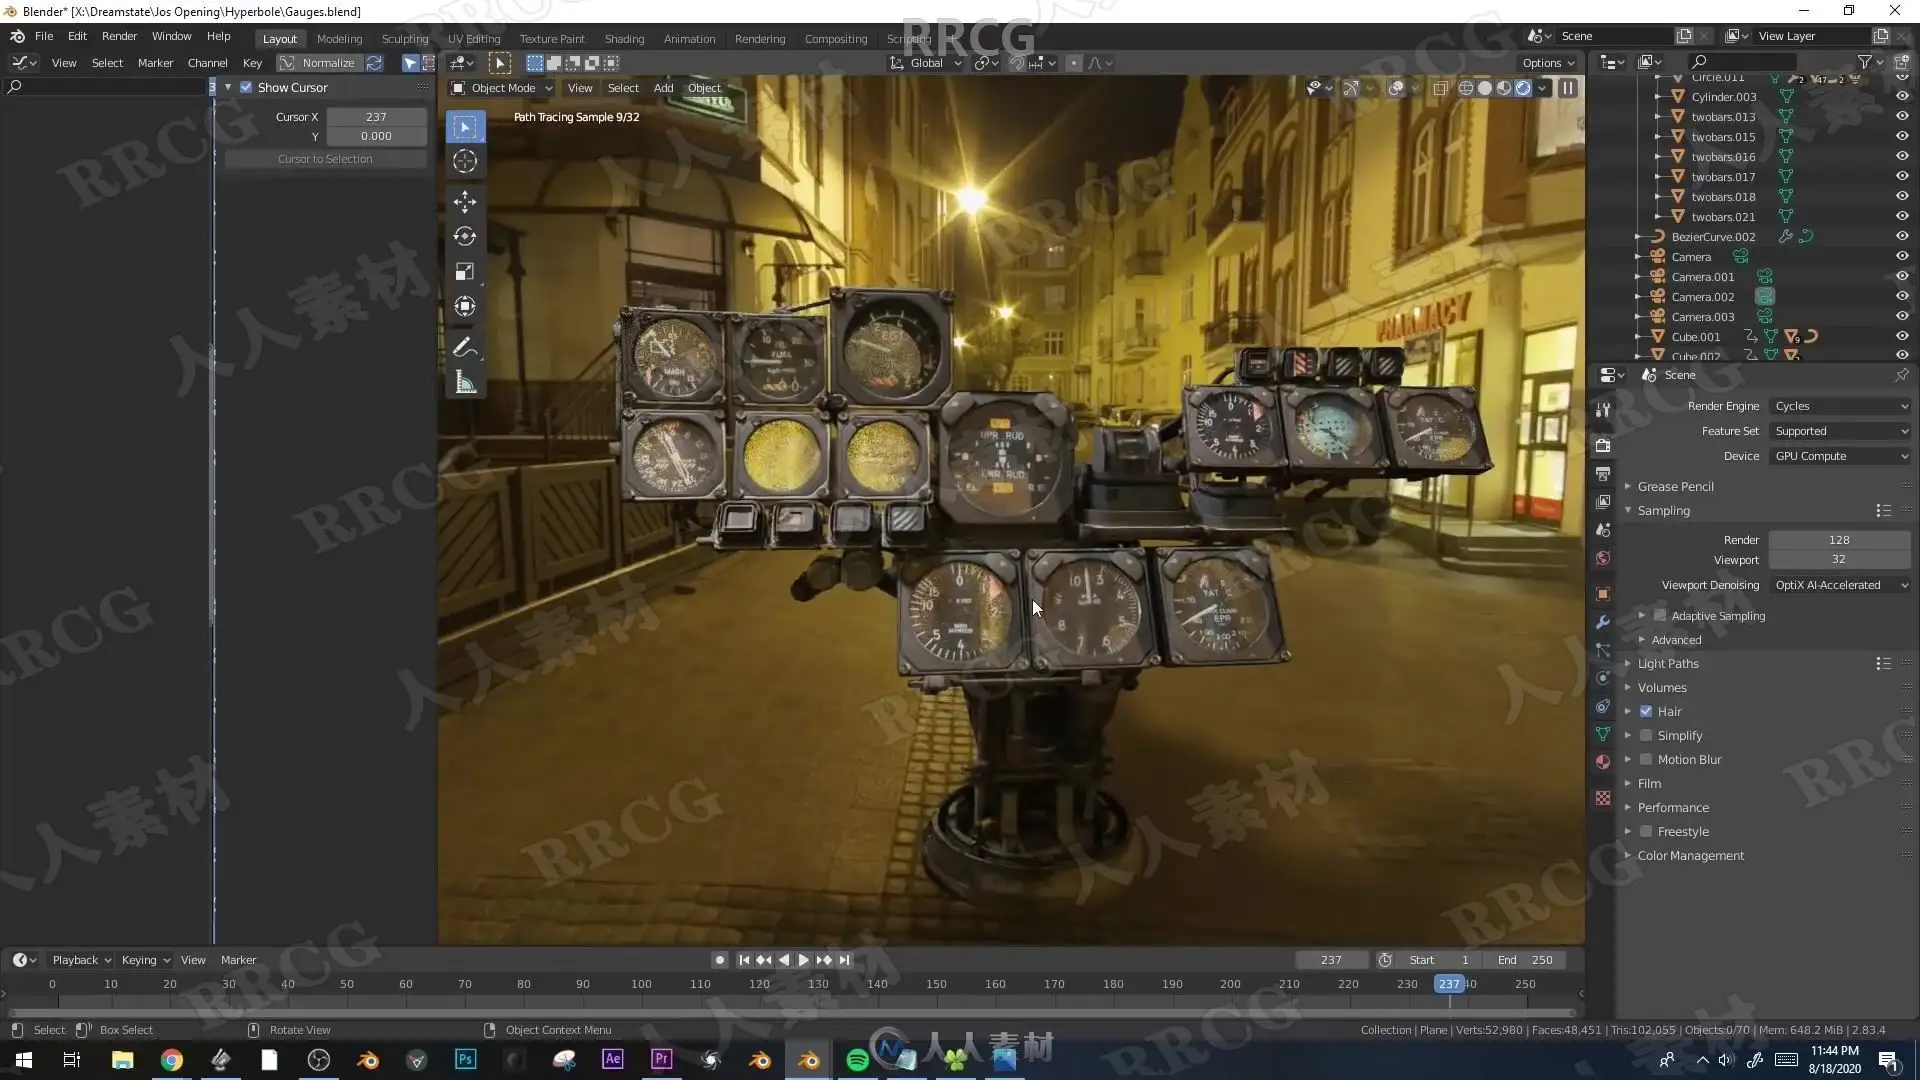The height and width of the screenshot is (1080, 1920).
Task: Select the Move tool in viewport toolbar
Action: [465, 201]
